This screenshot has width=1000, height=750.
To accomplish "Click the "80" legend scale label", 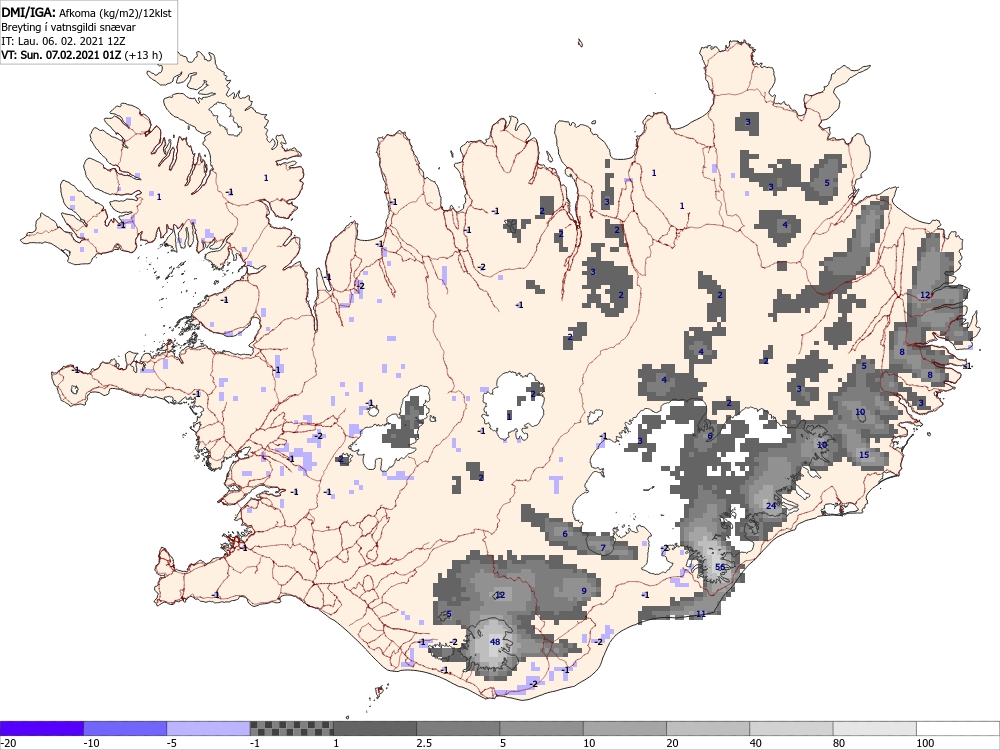I will pos(840,743).
